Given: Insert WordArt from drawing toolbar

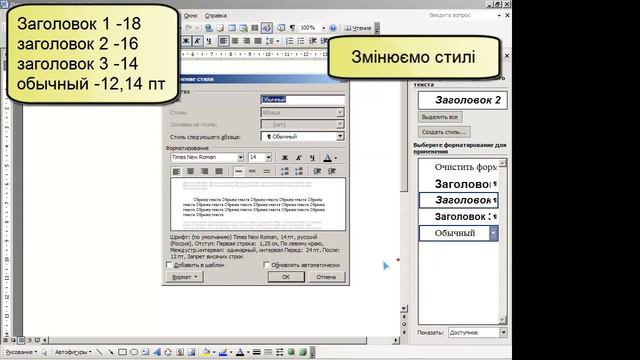Looking at the screenshot, I should coord(157,352).
